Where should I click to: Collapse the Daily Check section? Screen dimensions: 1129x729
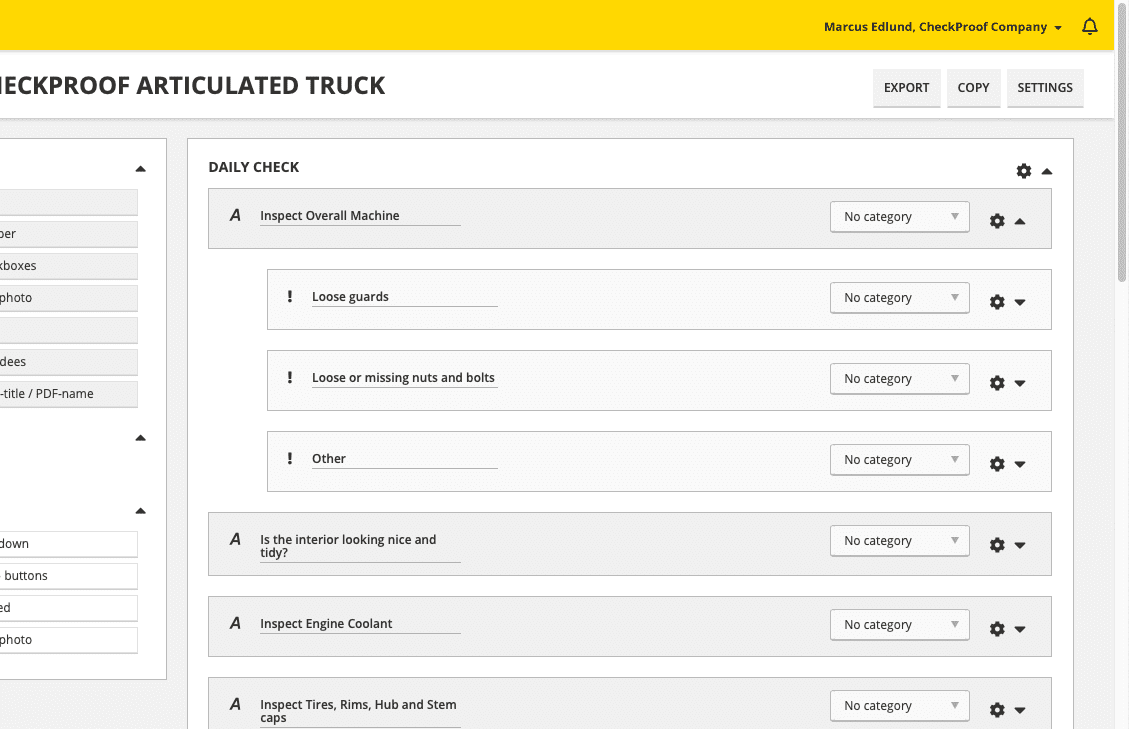coord(1047,171)
